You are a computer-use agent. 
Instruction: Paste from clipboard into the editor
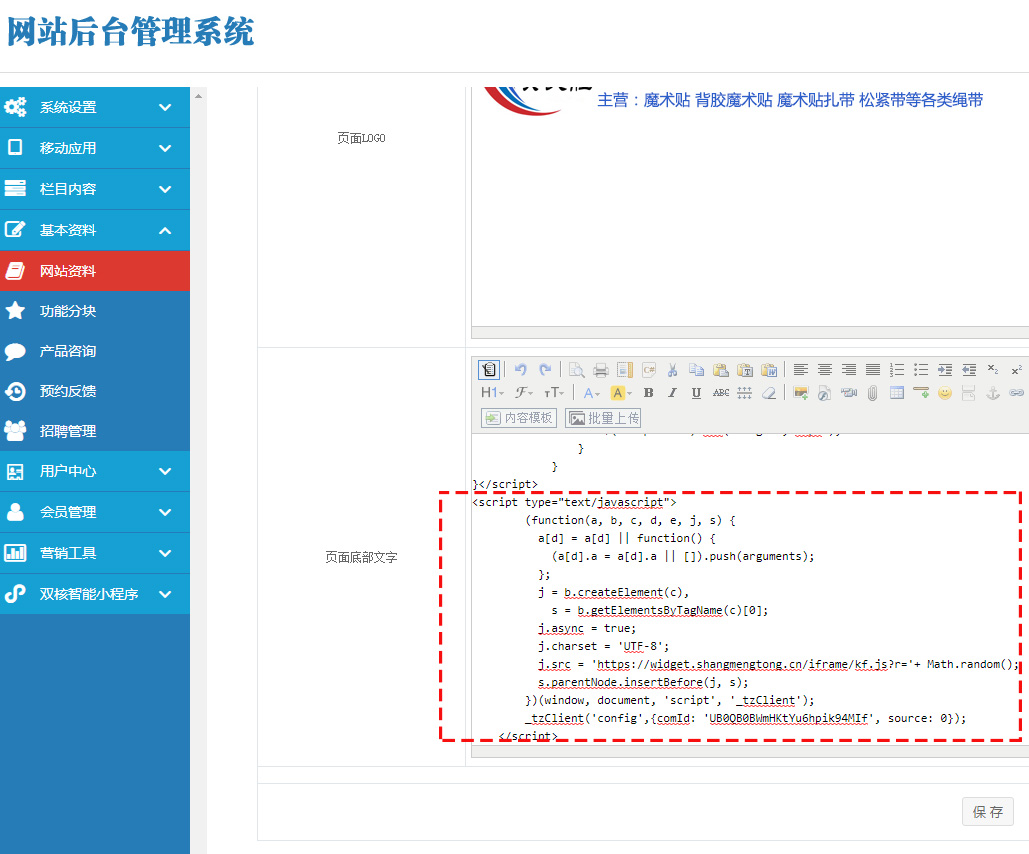tap(721, 370)
